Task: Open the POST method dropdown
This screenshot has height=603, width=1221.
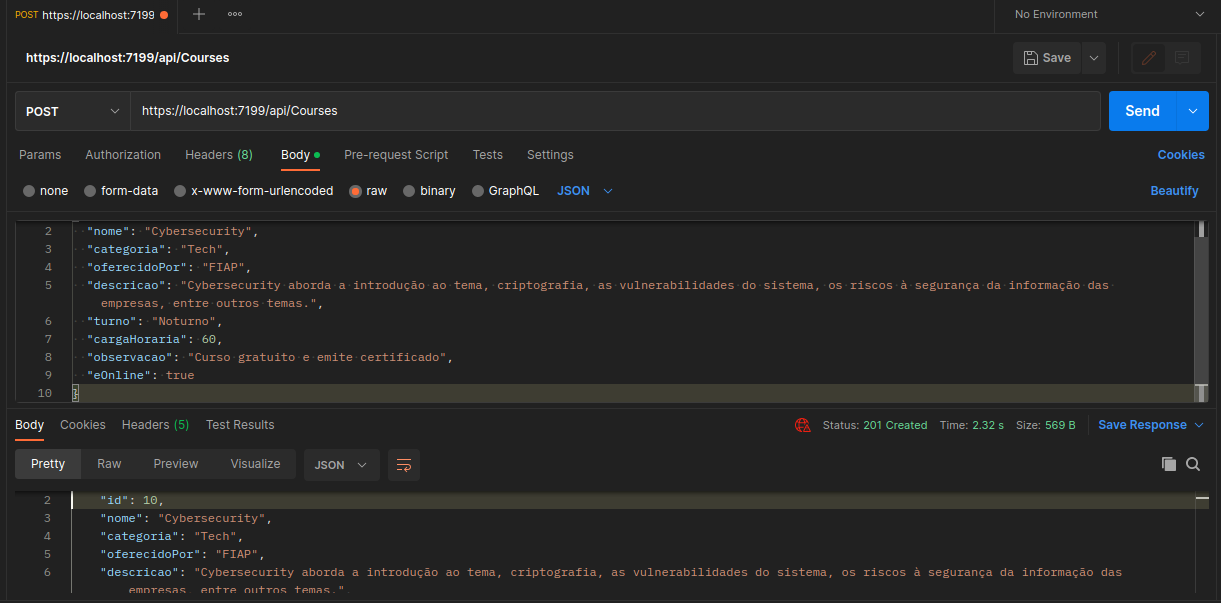Action: pos(73,111)
